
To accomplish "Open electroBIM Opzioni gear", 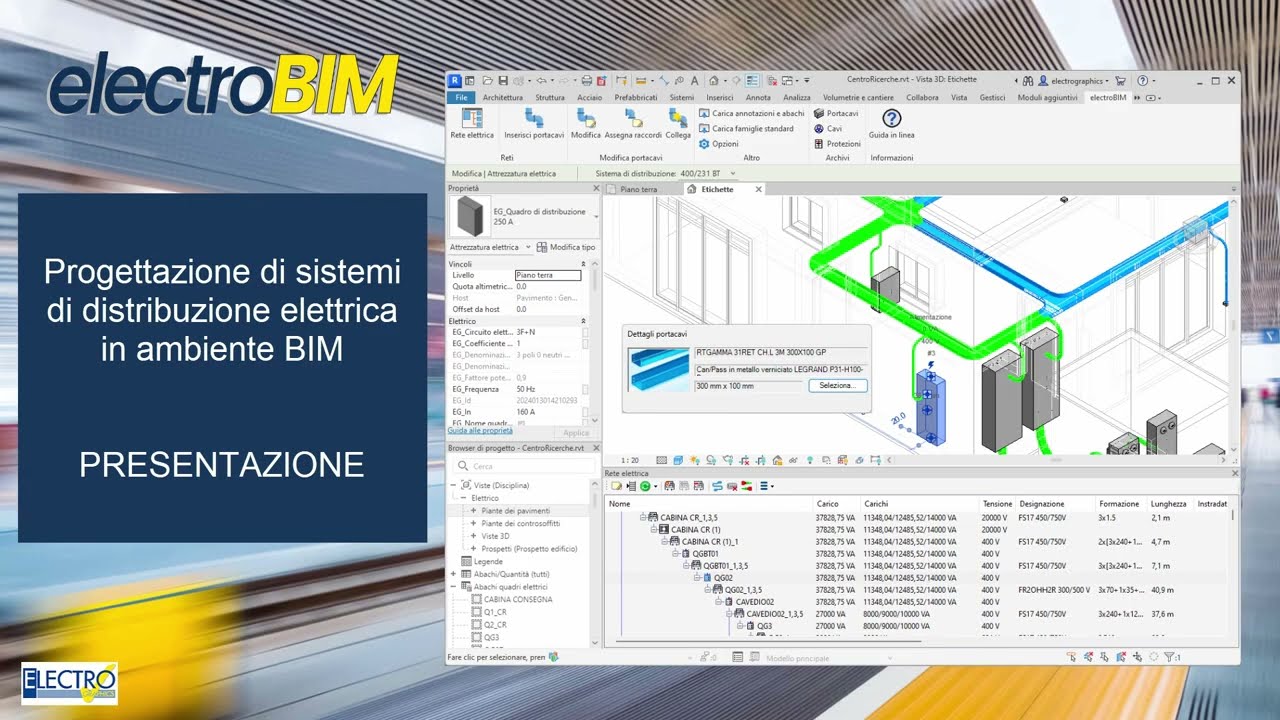I will [x=718, y=144].
